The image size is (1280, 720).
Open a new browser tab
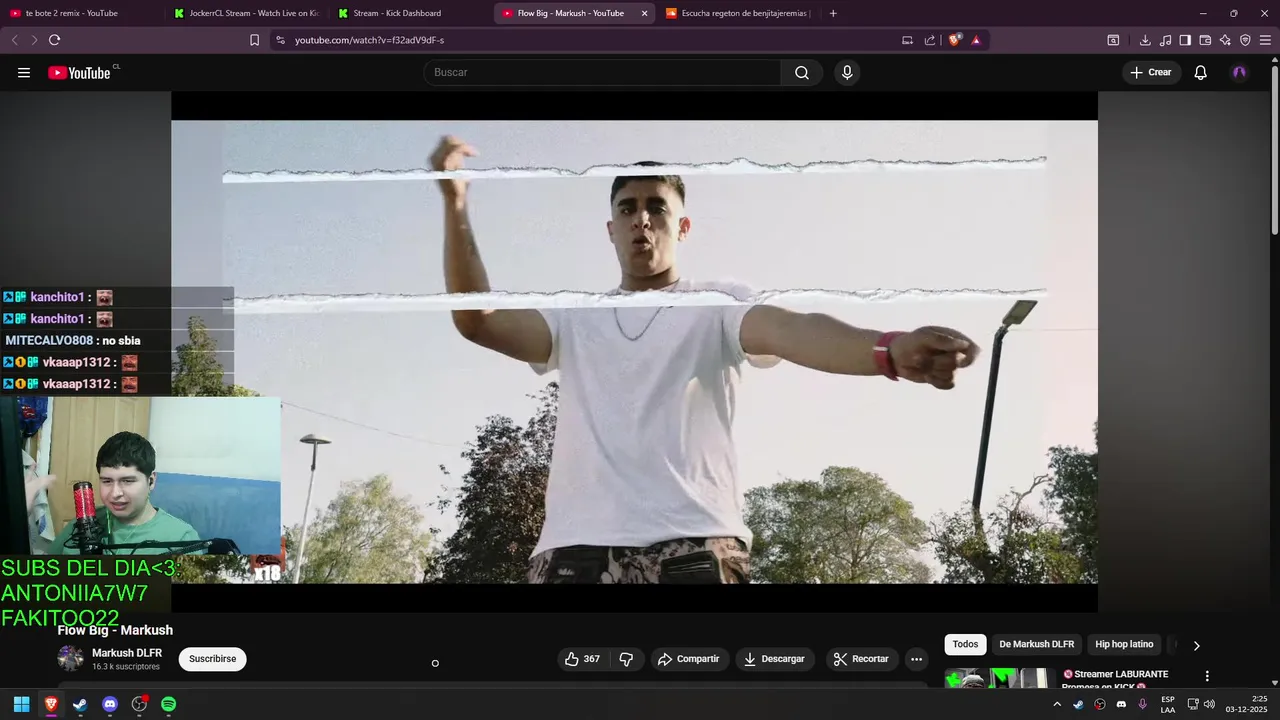tap(833, 13)
